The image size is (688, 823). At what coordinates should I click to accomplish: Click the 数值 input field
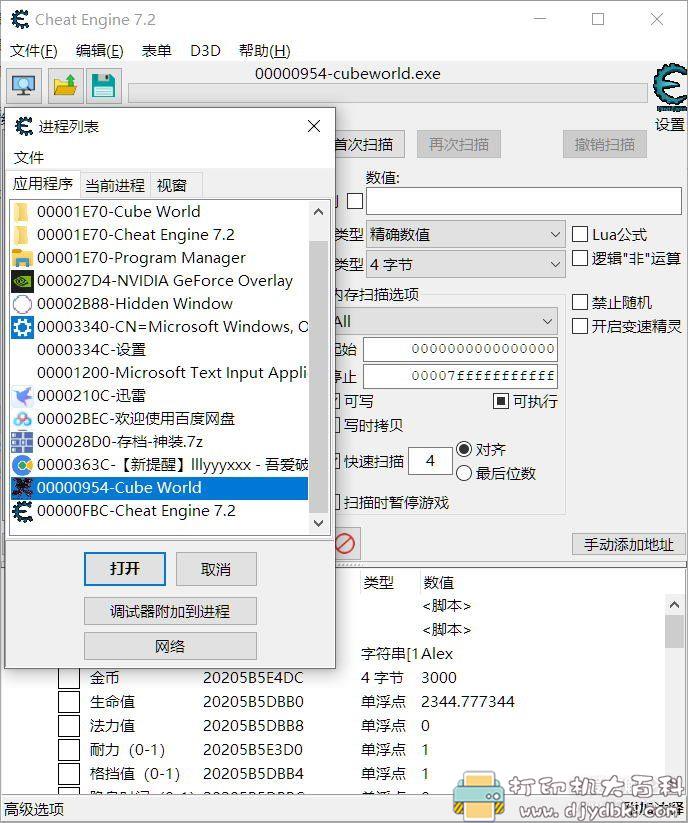click(524, 201)
